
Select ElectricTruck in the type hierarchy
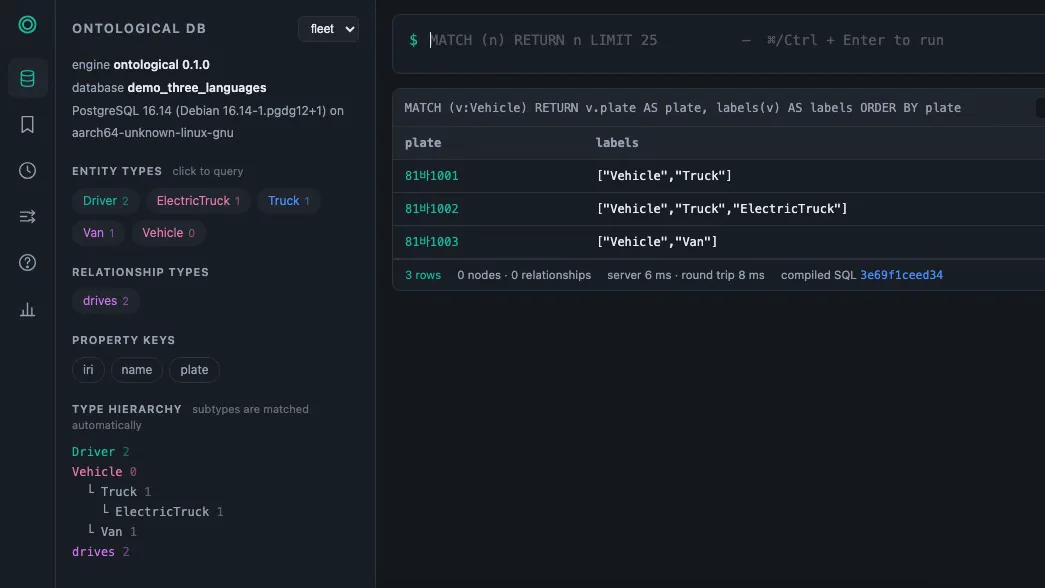[162, 511]
